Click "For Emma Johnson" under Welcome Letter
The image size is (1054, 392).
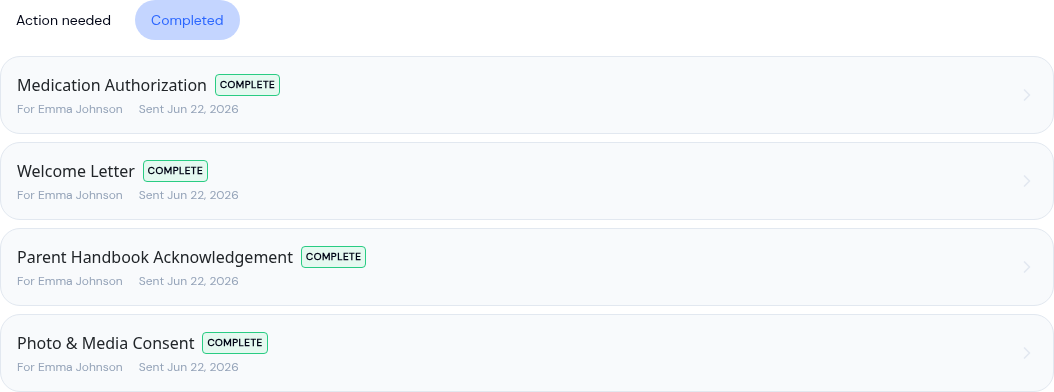point(70,195)
